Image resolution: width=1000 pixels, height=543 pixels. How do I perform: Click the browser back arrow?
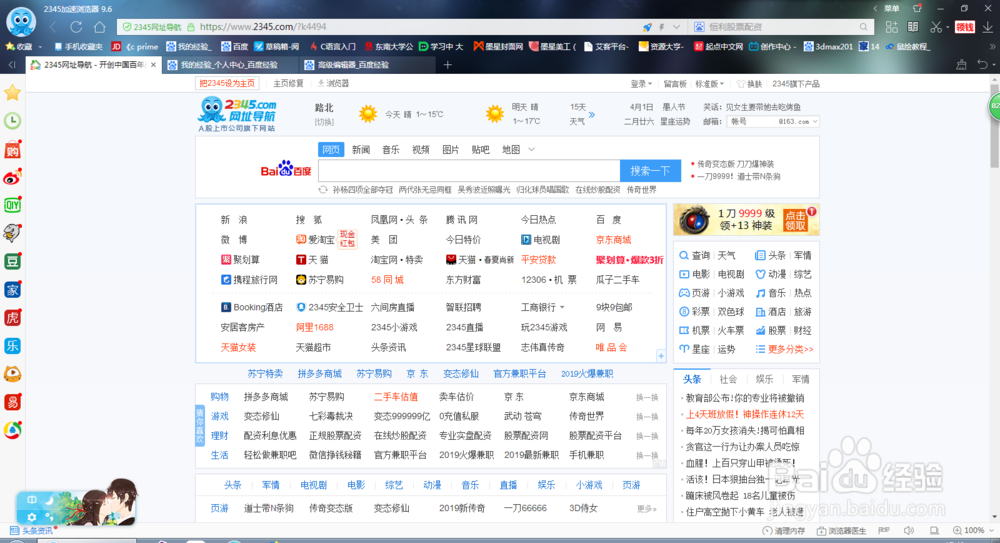point(54,27)
